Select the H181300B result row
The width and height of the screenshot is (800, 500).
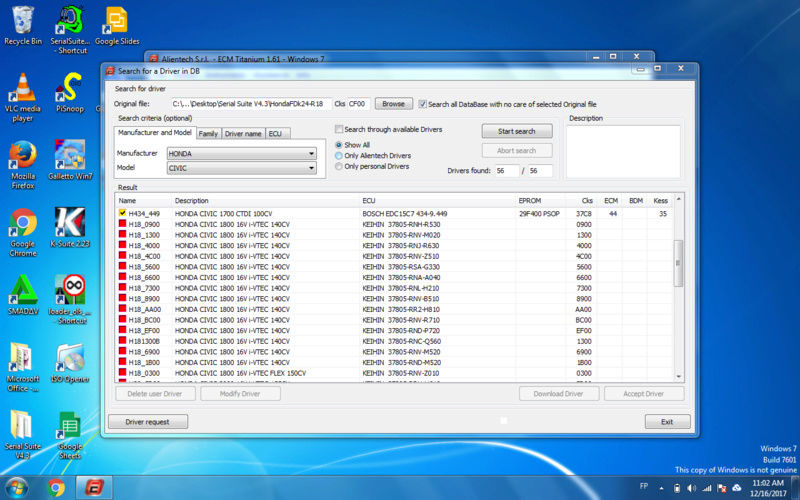click(394, 341)
